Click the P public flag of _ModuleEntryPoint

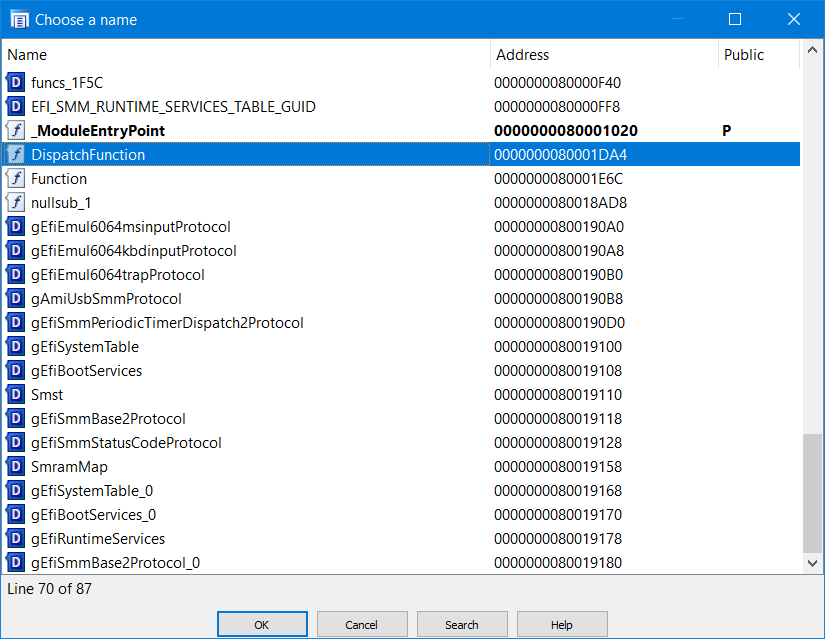pyautogui.click(x=727, y=131)
